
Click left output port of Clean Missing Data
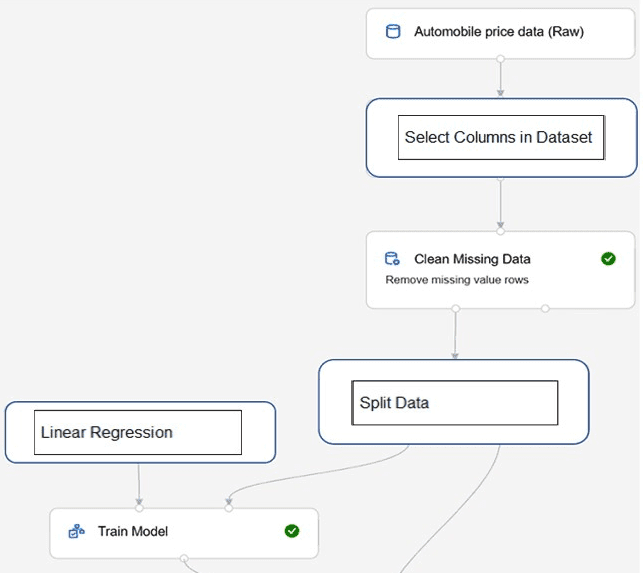click(x=456, y=308)
